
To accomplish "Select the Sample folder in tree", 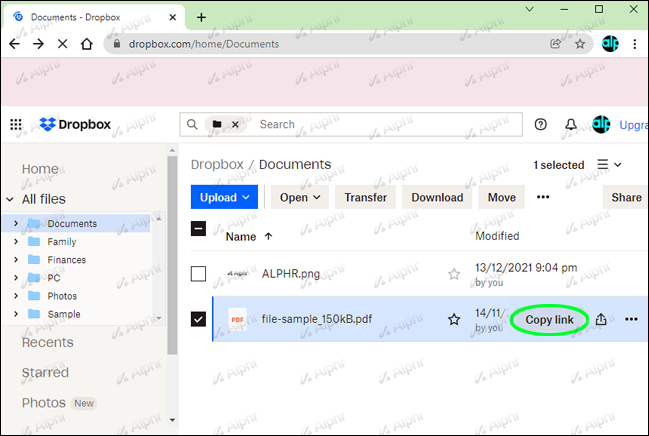I will [64, 314].
